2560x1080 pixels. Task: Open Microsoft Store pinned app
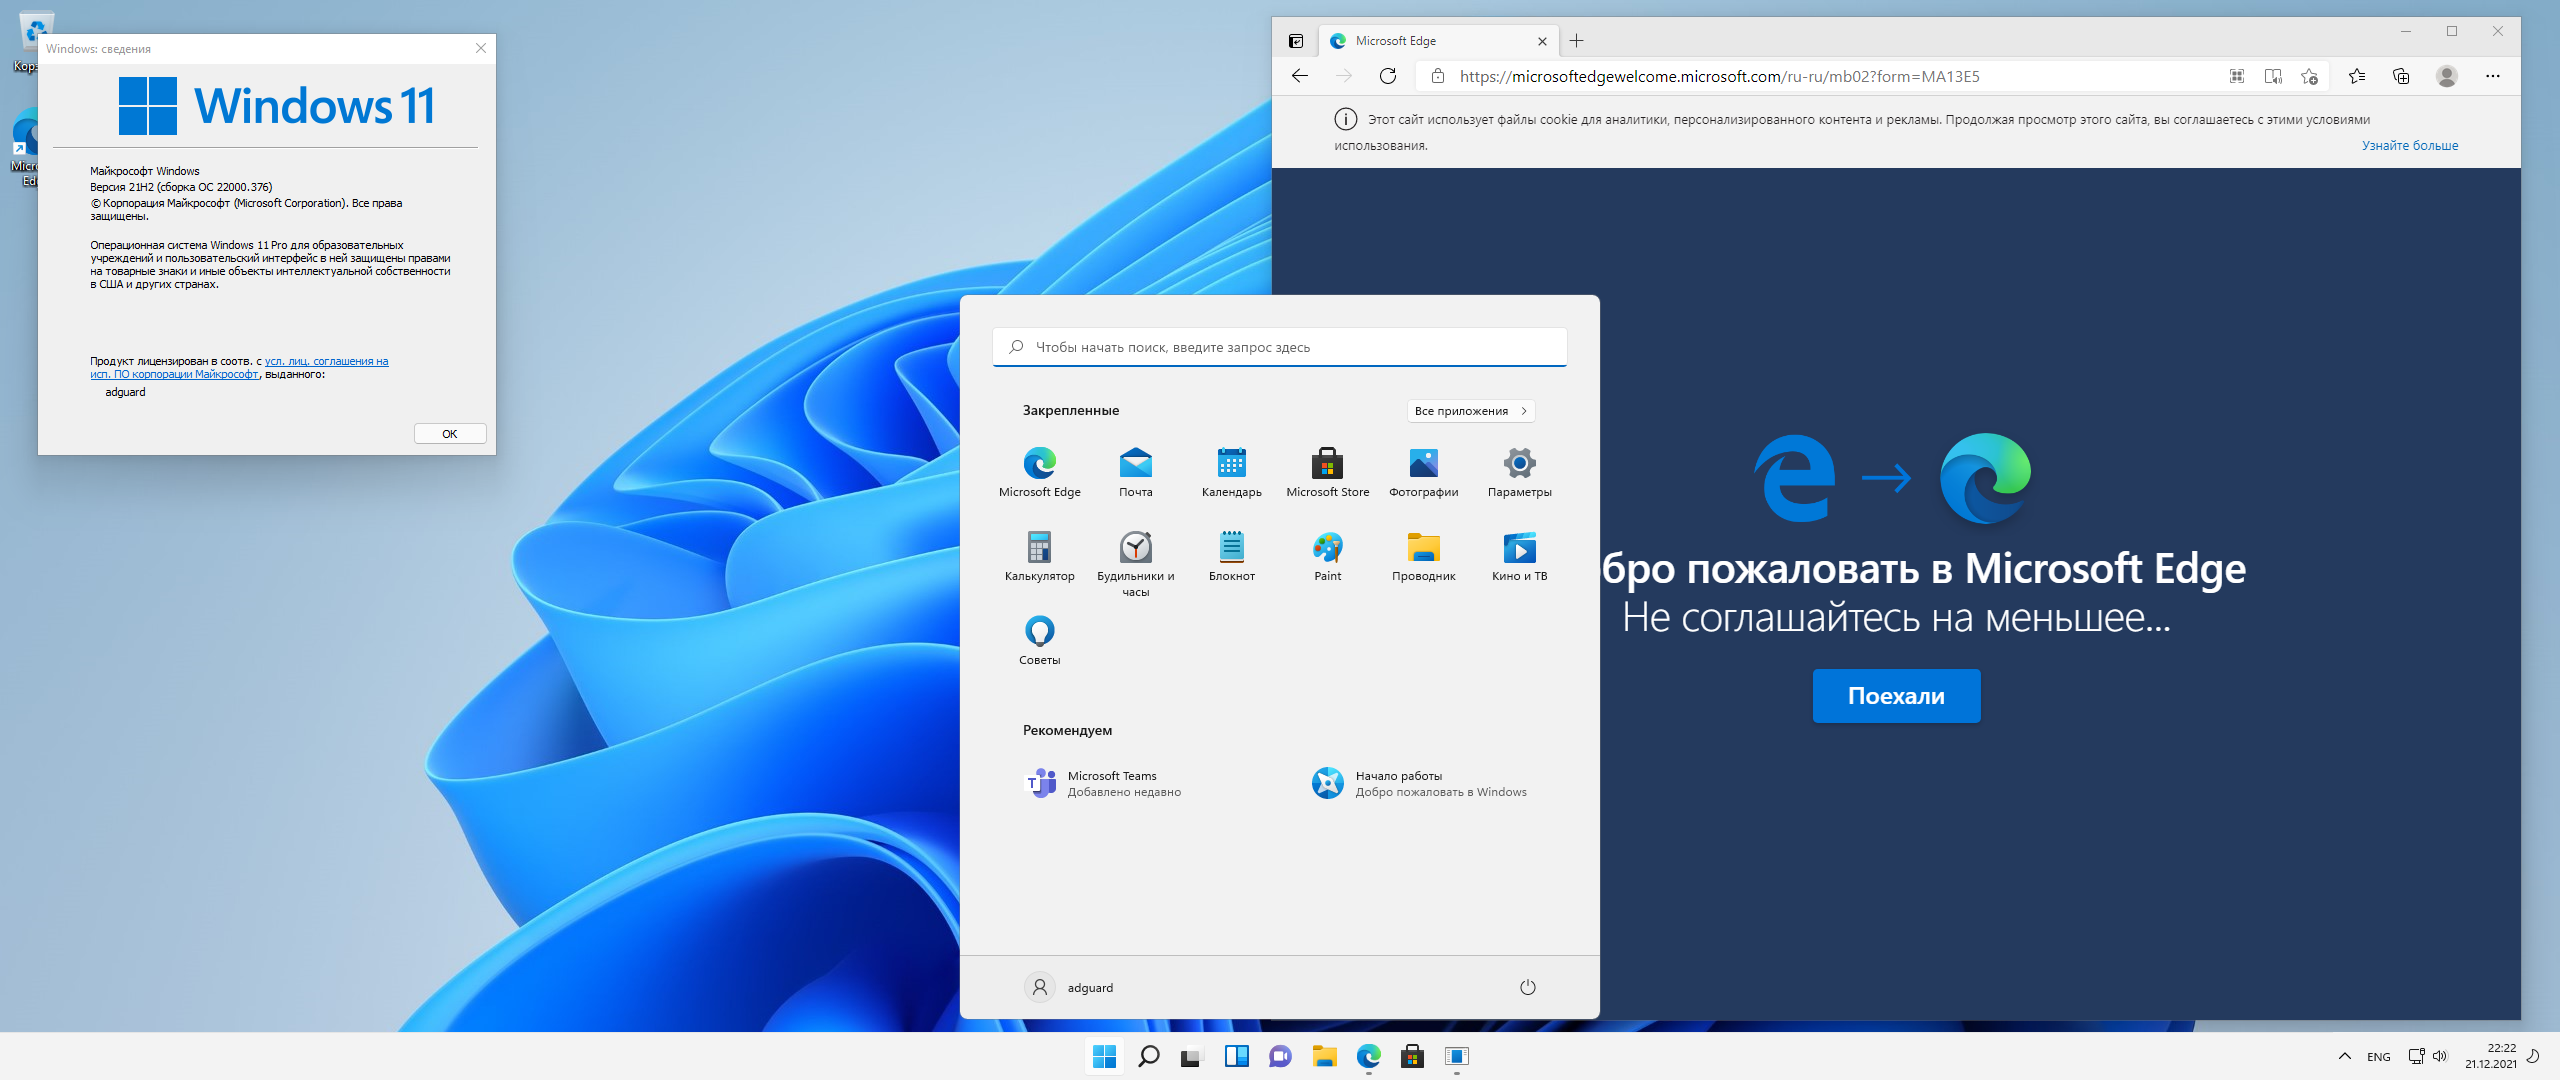[x=1327, y=464]
